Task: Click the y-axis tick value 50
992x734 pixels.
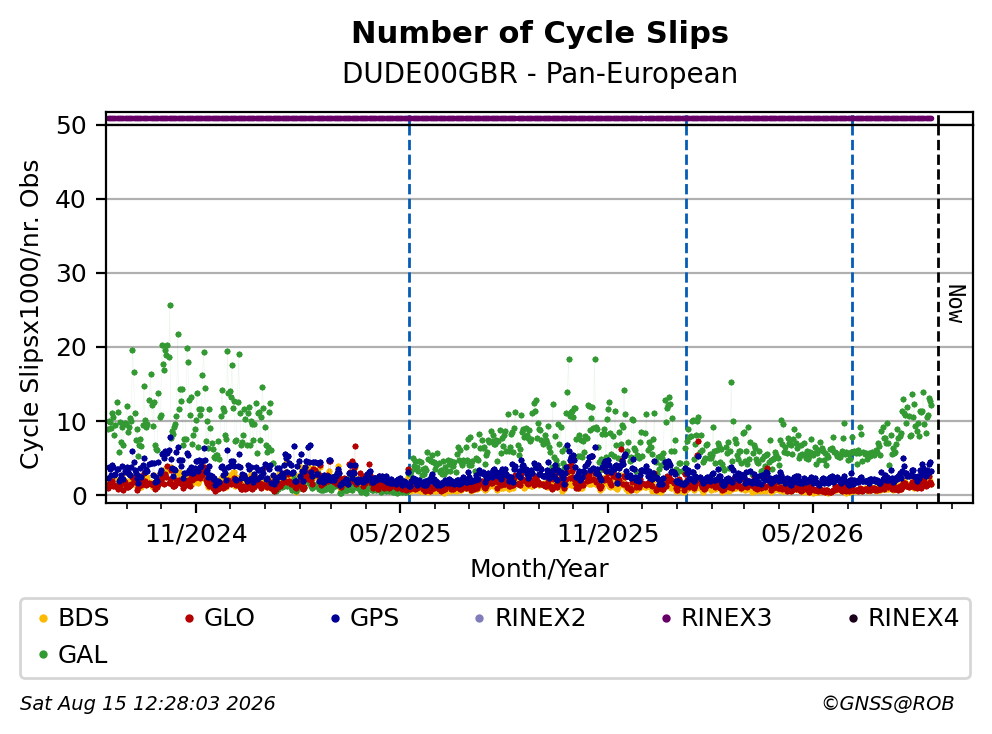Action: click(71, 125)
